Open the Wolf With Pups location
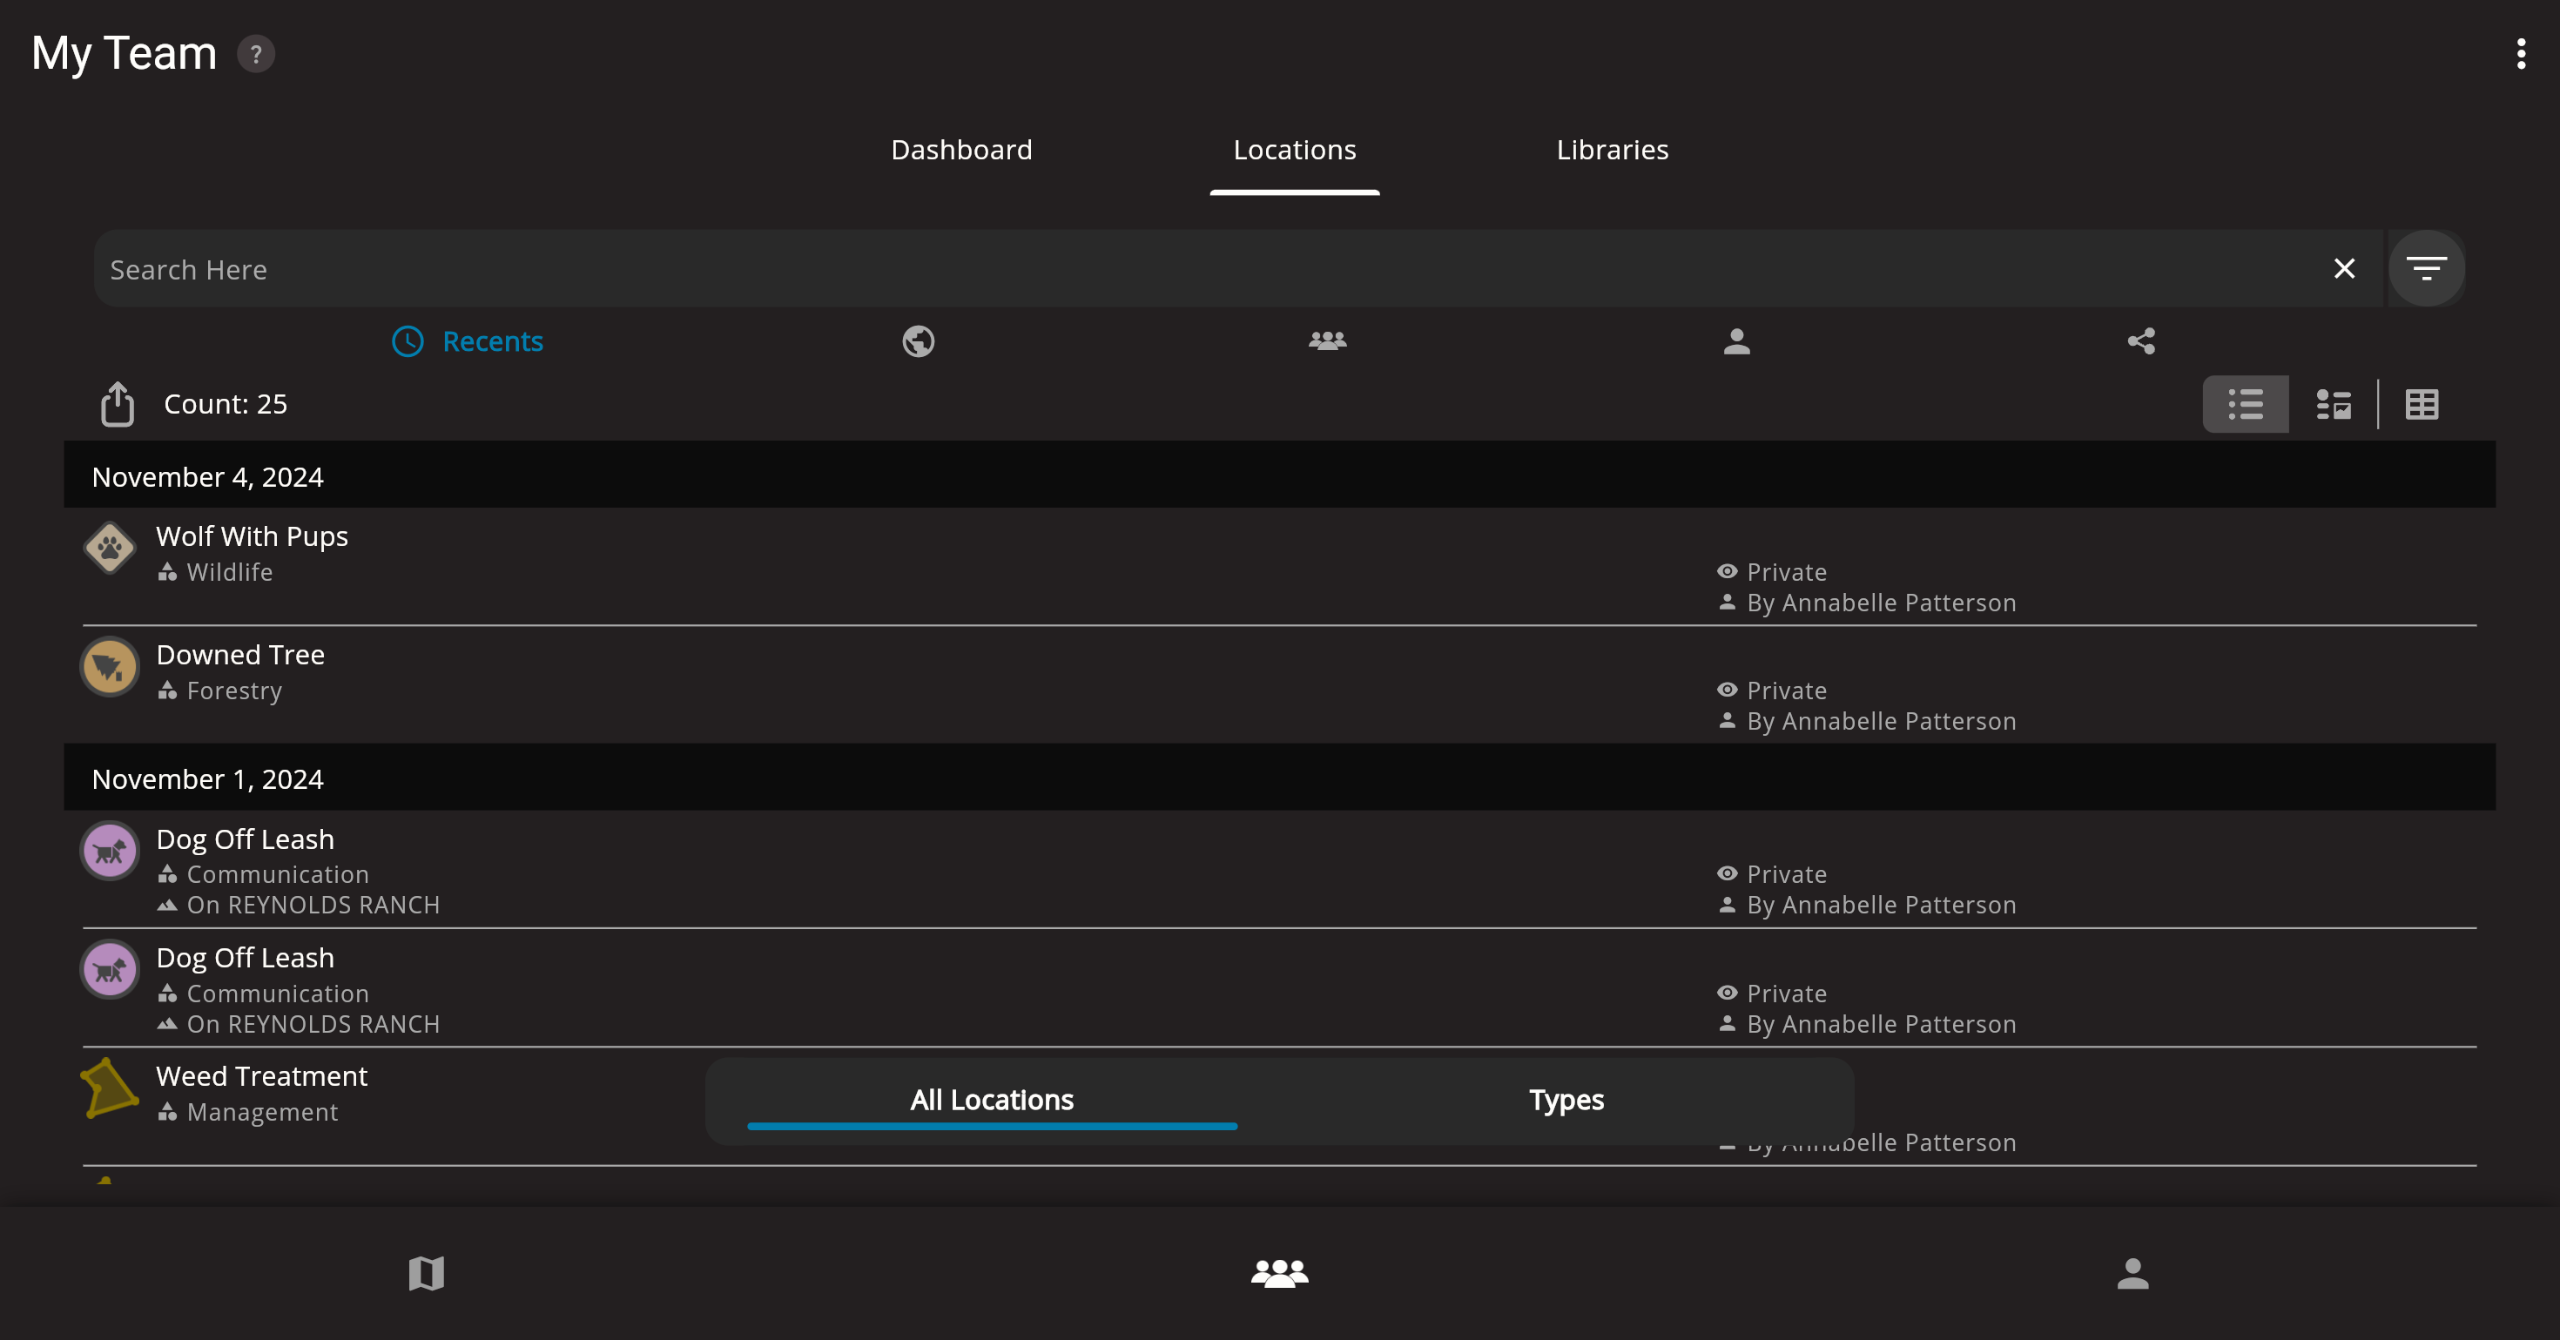The height and width of the screenshot is (1340, 2560). click(x=252, y=537)
